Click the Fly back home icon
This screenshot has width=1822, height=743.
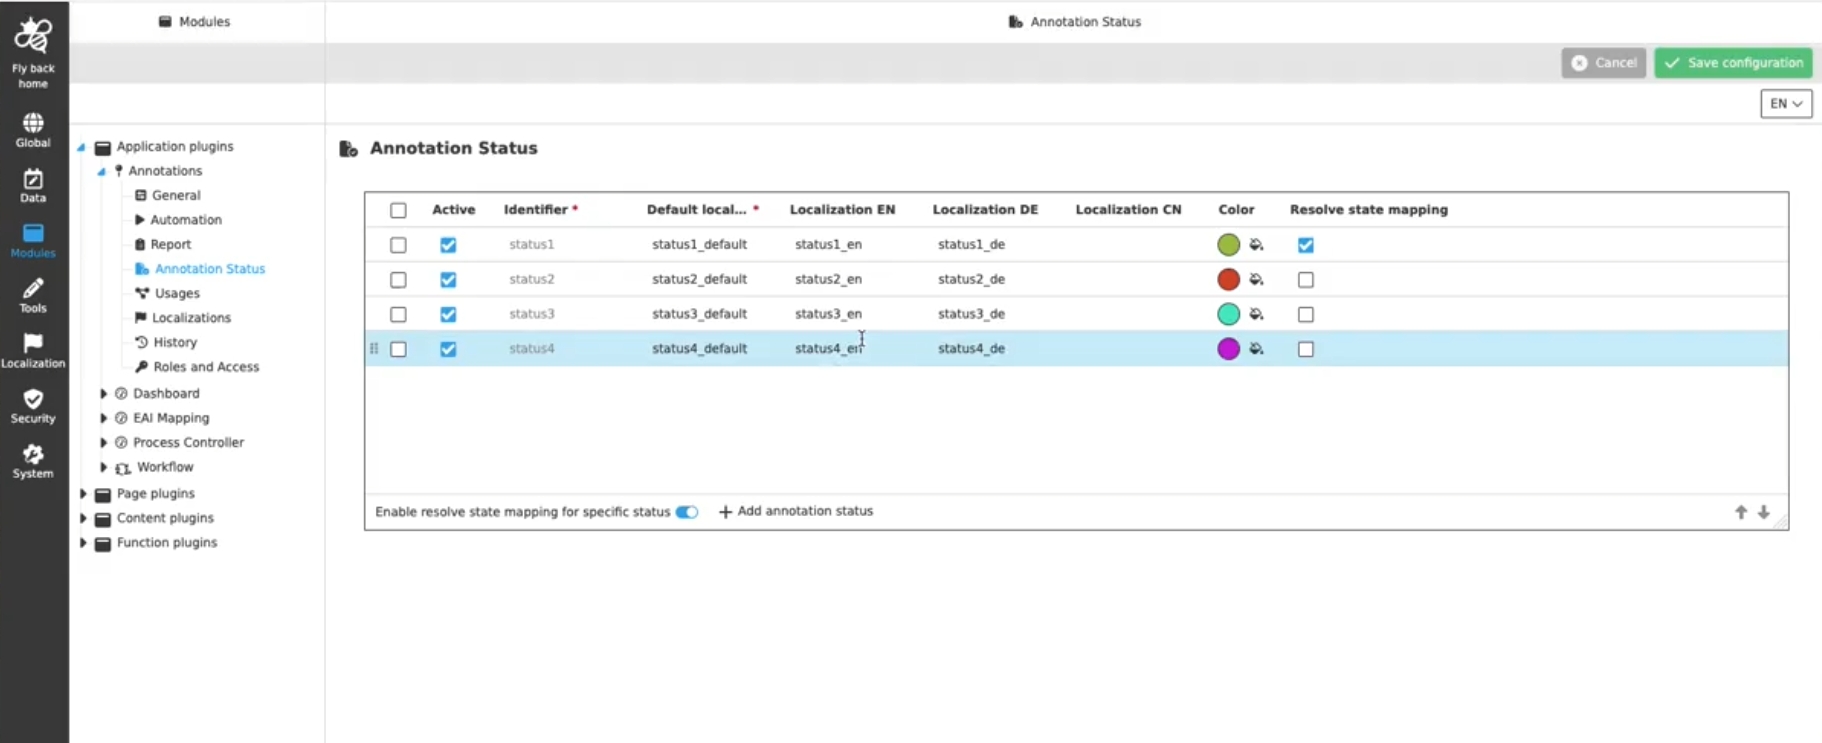coord(33,37)
